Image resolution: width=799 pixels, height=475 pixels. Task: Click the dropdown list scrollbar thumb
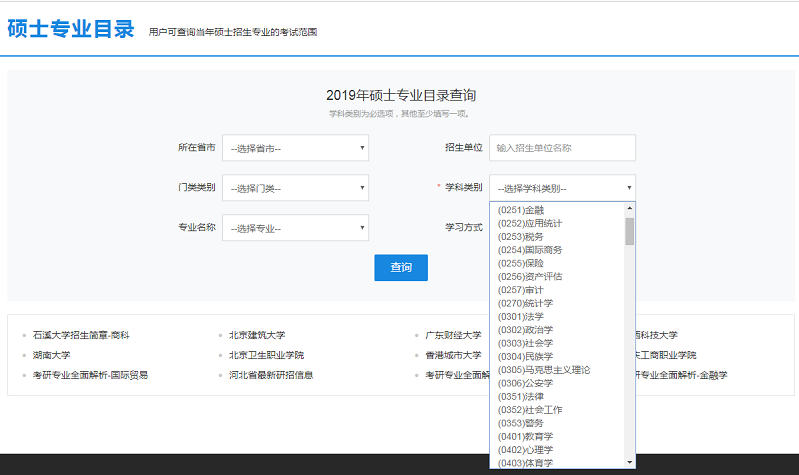pos(630,230)
